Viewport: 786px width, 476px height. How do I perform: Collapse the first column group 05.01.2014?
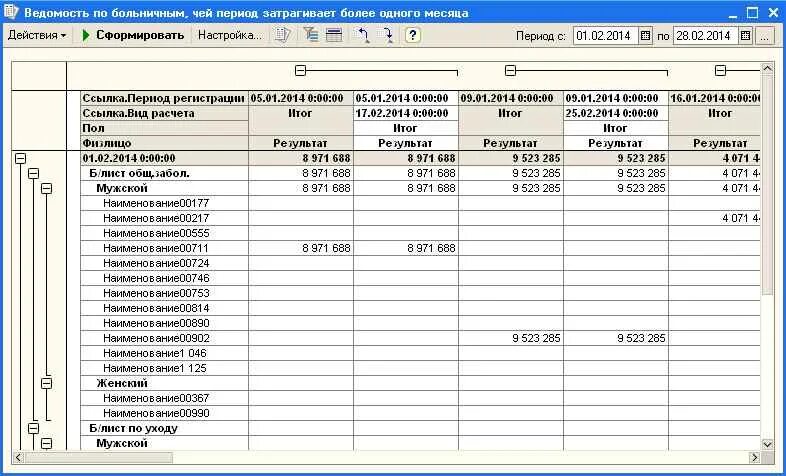(300, 71)
